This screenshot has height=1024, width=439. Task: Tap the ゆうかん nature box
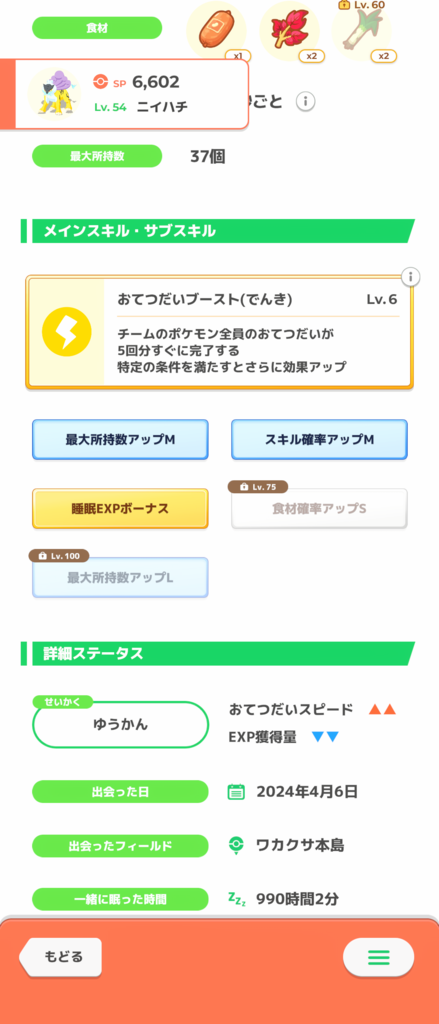[120, 724]
